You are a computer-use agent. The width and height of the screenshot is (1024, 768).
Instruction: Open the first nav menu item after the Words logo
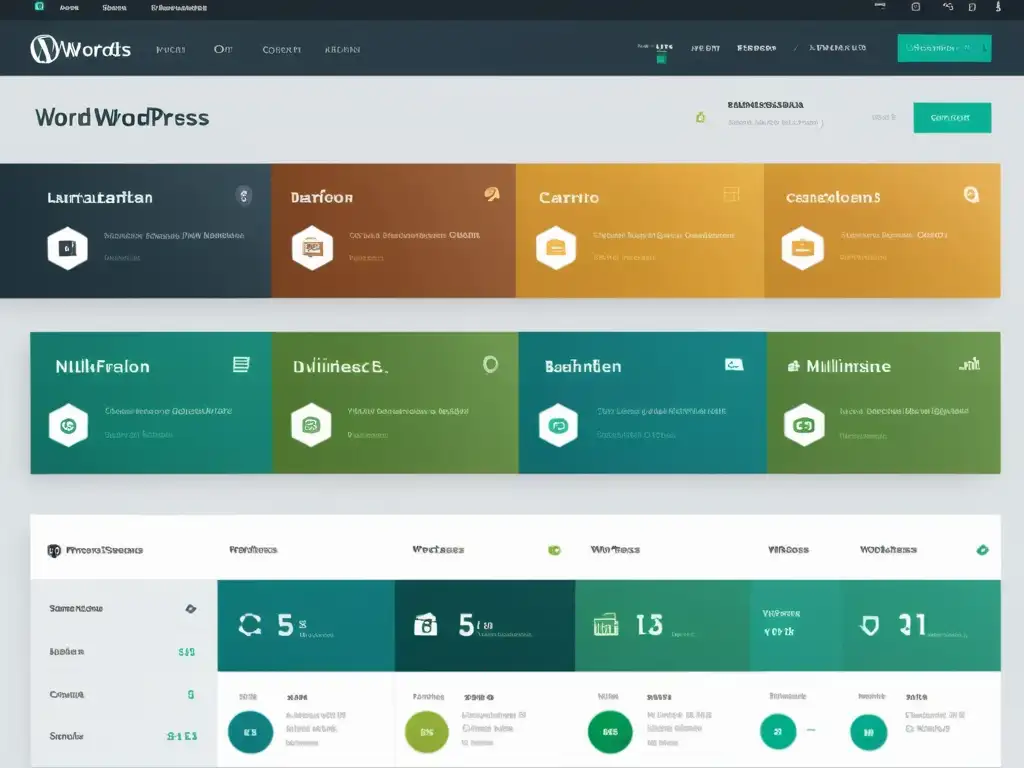(x=170, y=50)
